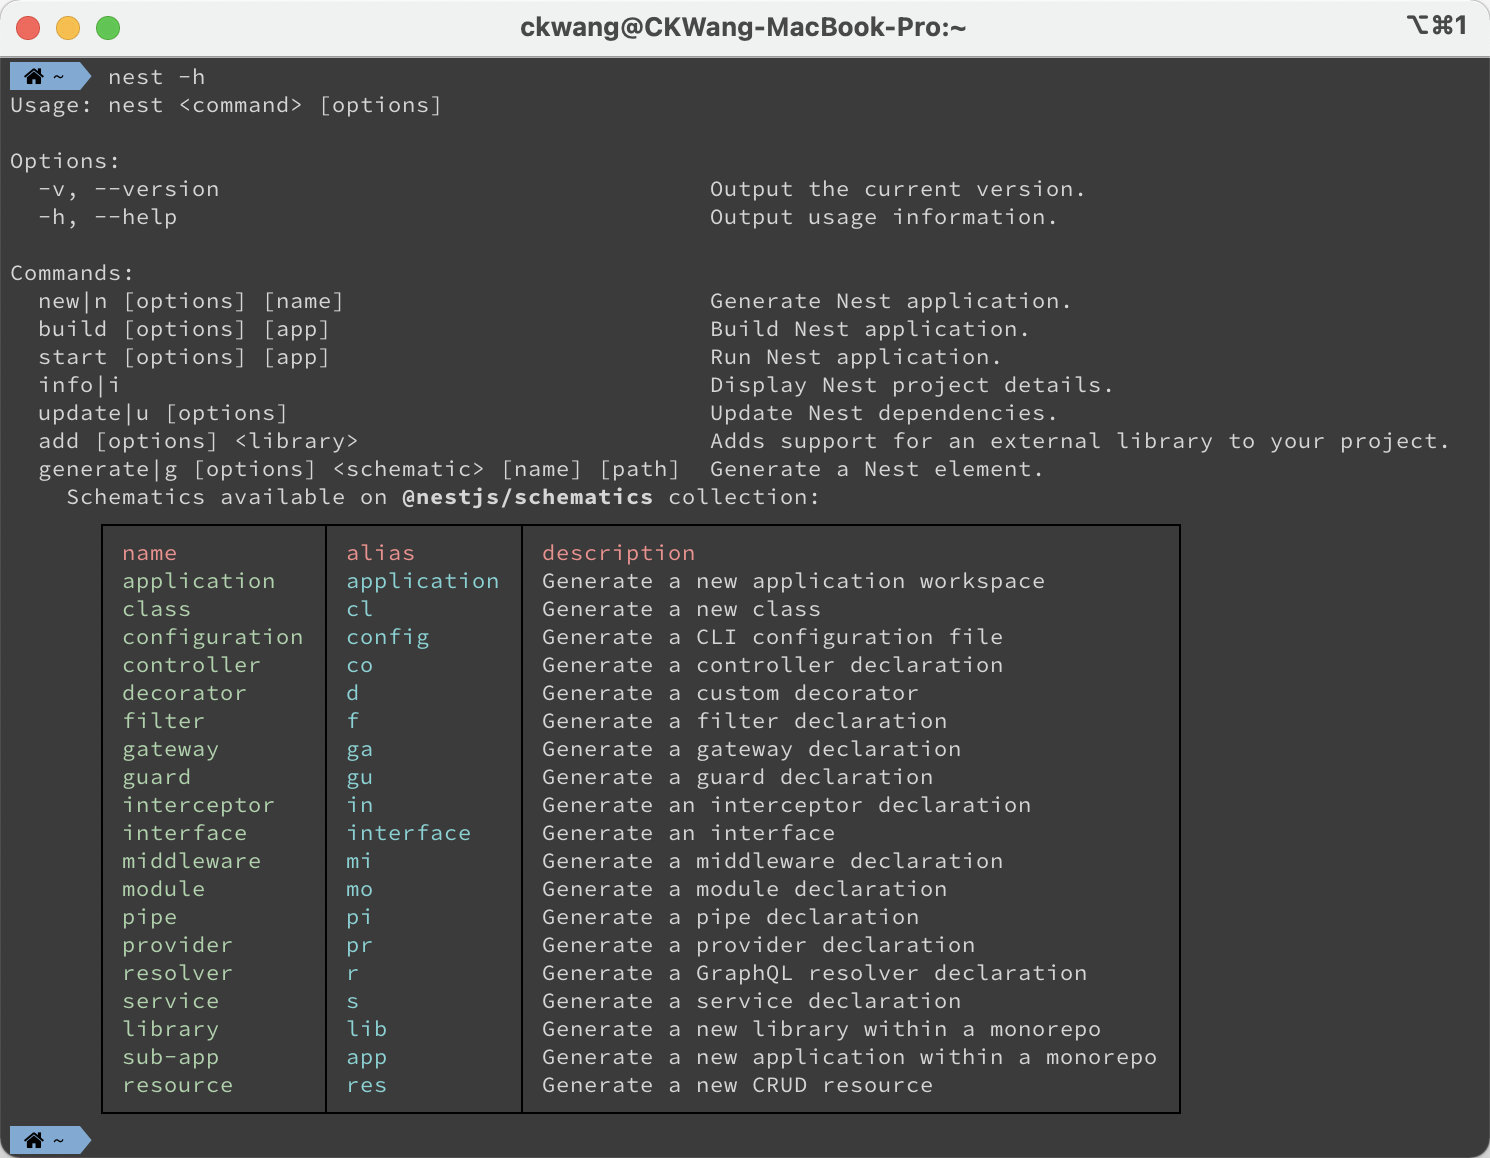
Task: Click the green zoom window button
Action: point(108,28)
